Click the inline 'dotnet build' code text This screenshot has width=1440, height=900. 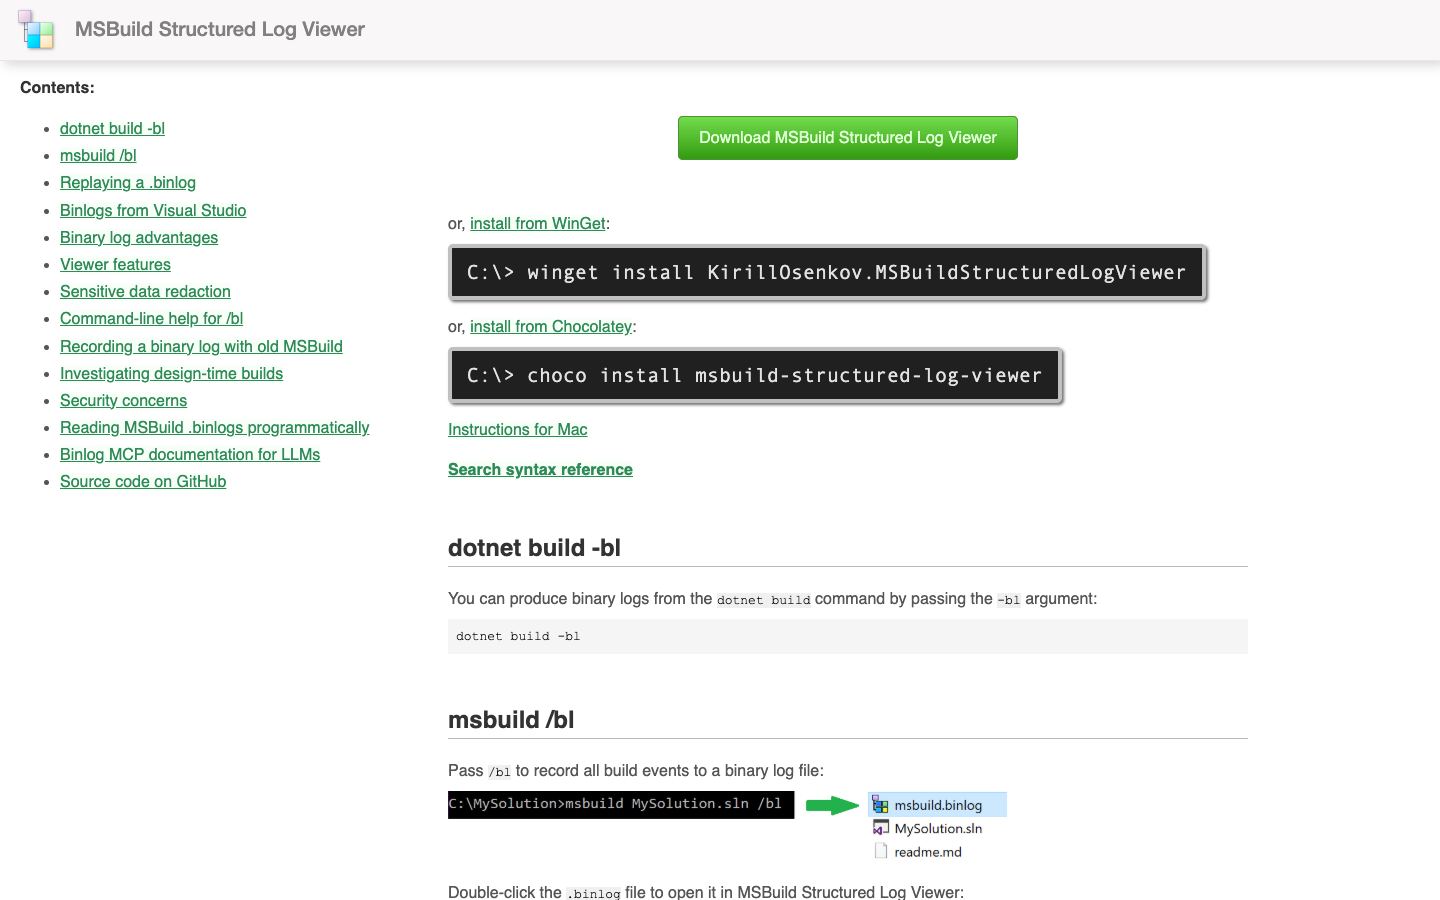pos(764,600)
